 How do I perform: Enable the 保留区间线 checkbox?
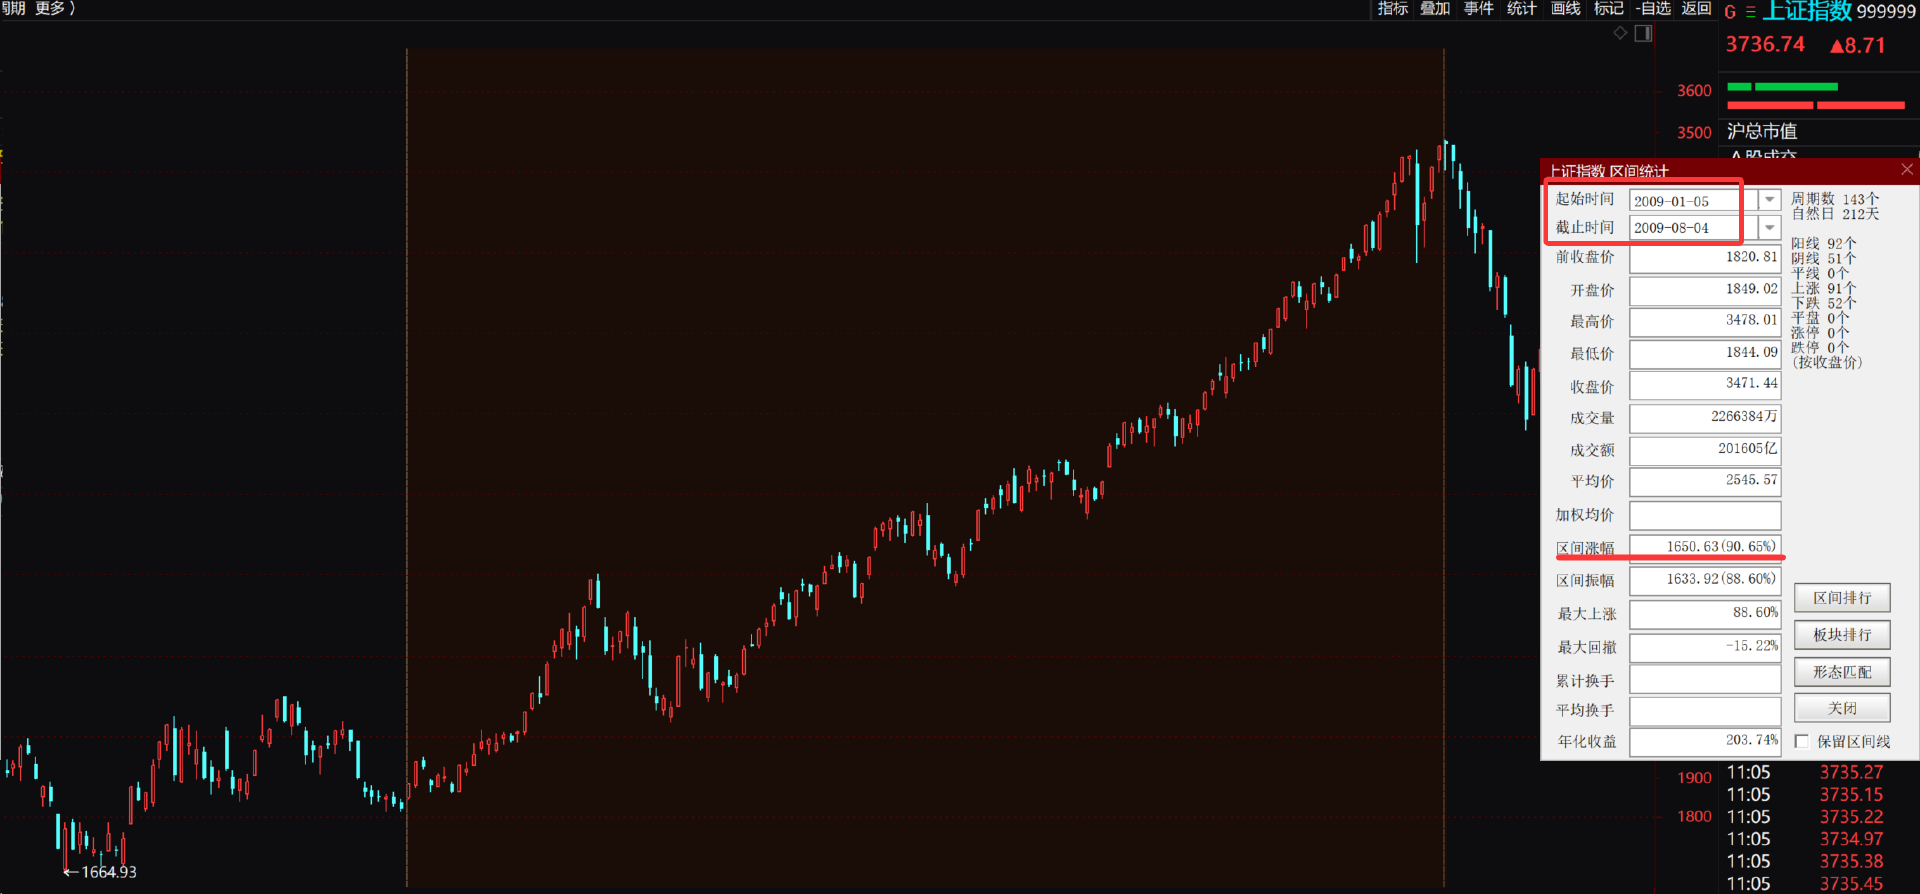[1802, 741]
